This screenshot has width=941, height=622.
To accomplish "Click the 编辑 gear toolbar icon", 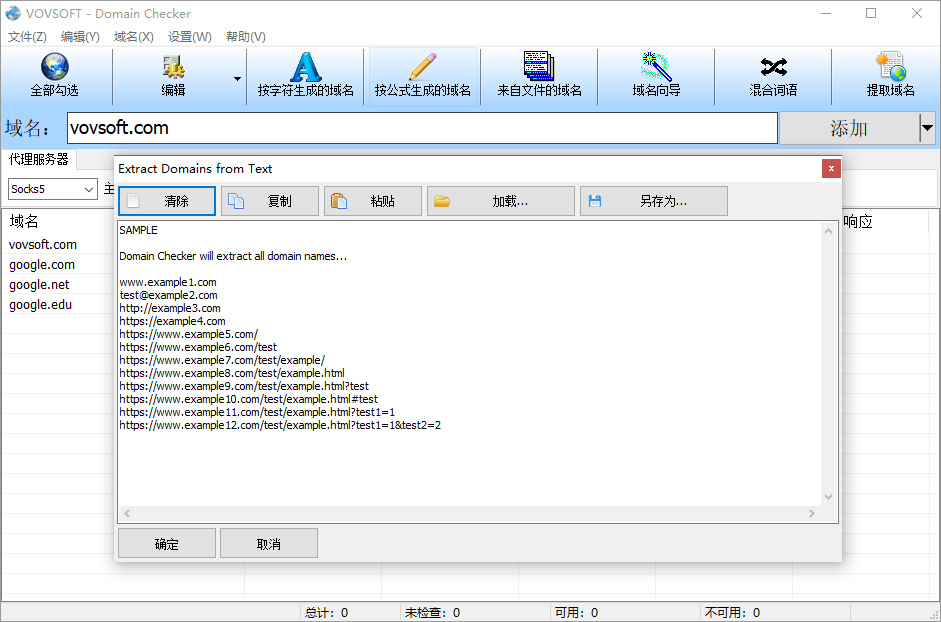I will [173, 67].
